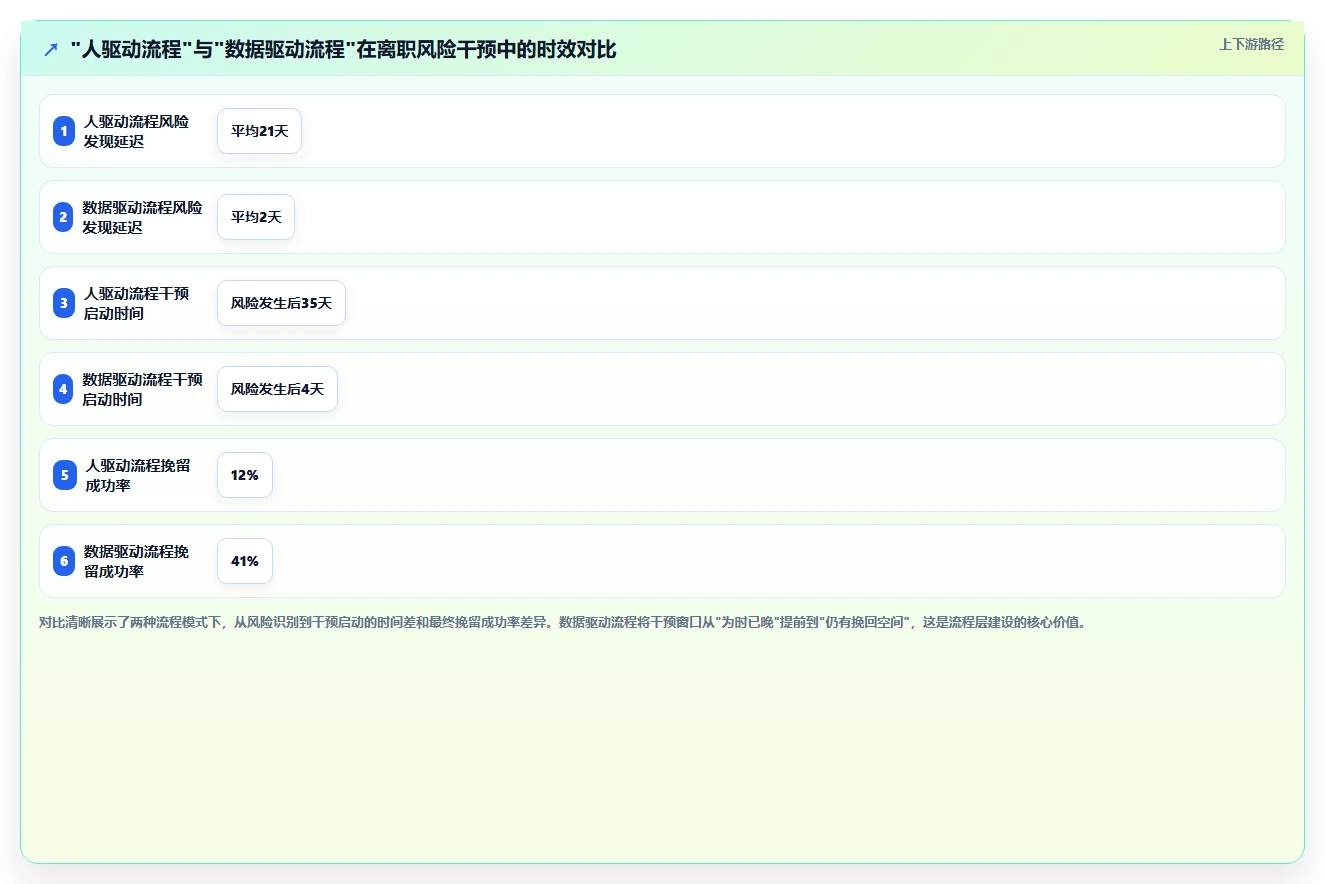Click the 数据驱动流程风险发现延迟 label
The width and height of the screenshot is (1325, 884).
[x=142, y=217]
